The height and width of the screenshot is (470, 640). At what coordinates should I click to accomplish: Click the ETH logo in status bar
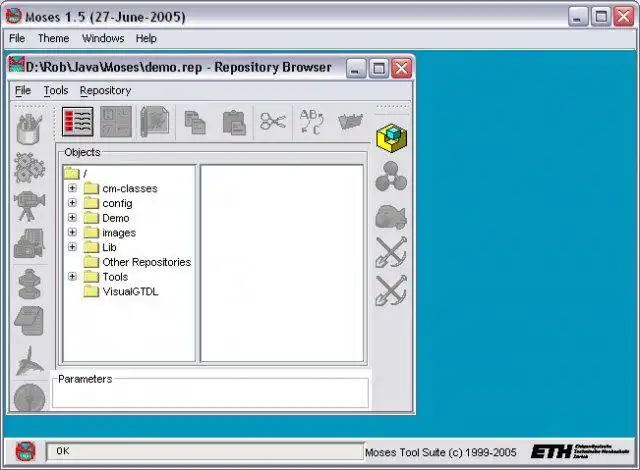pos(580,452)
